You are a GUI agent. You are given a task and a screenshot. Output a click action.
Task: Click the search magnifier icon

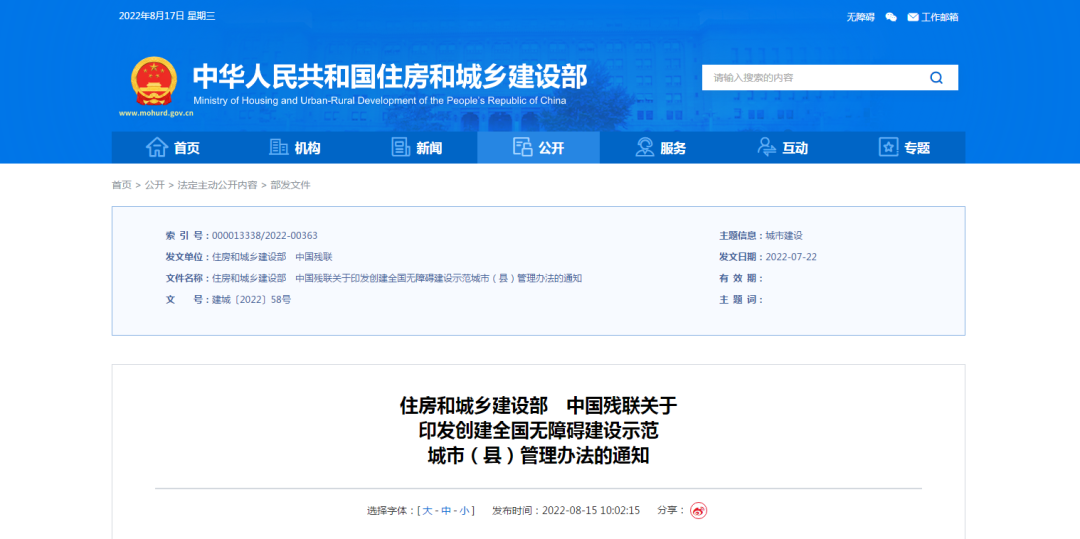click(x=936, y=78)
